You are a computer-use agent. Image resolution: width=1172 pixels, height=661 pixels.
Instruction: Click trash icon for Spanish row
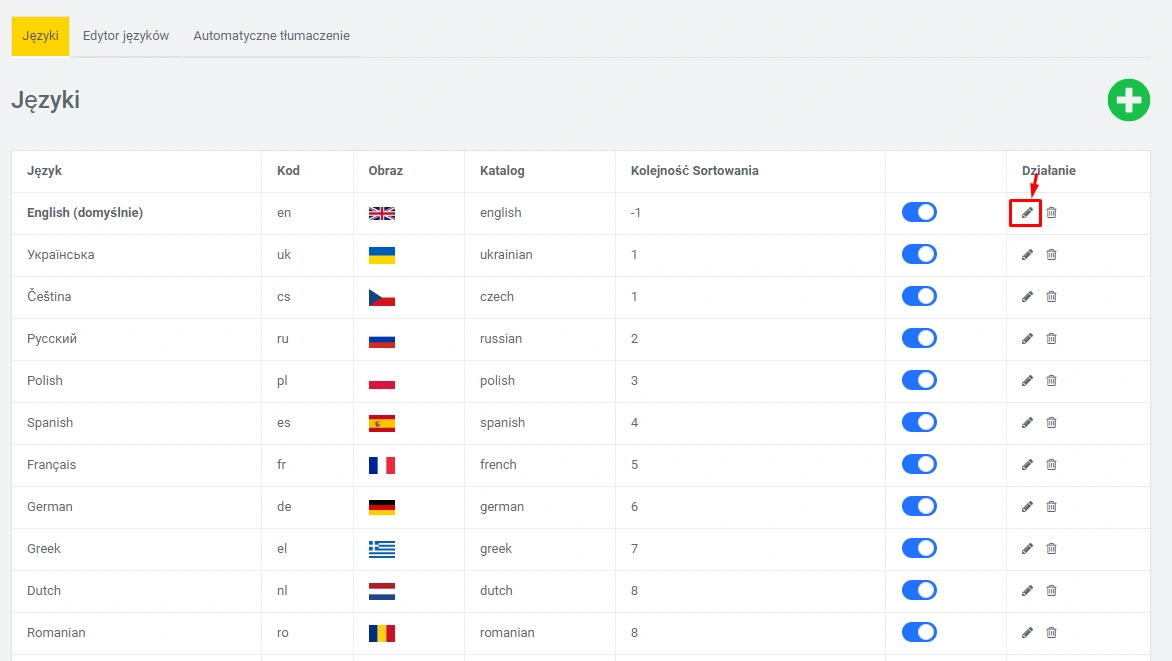tap(1051, 423)
